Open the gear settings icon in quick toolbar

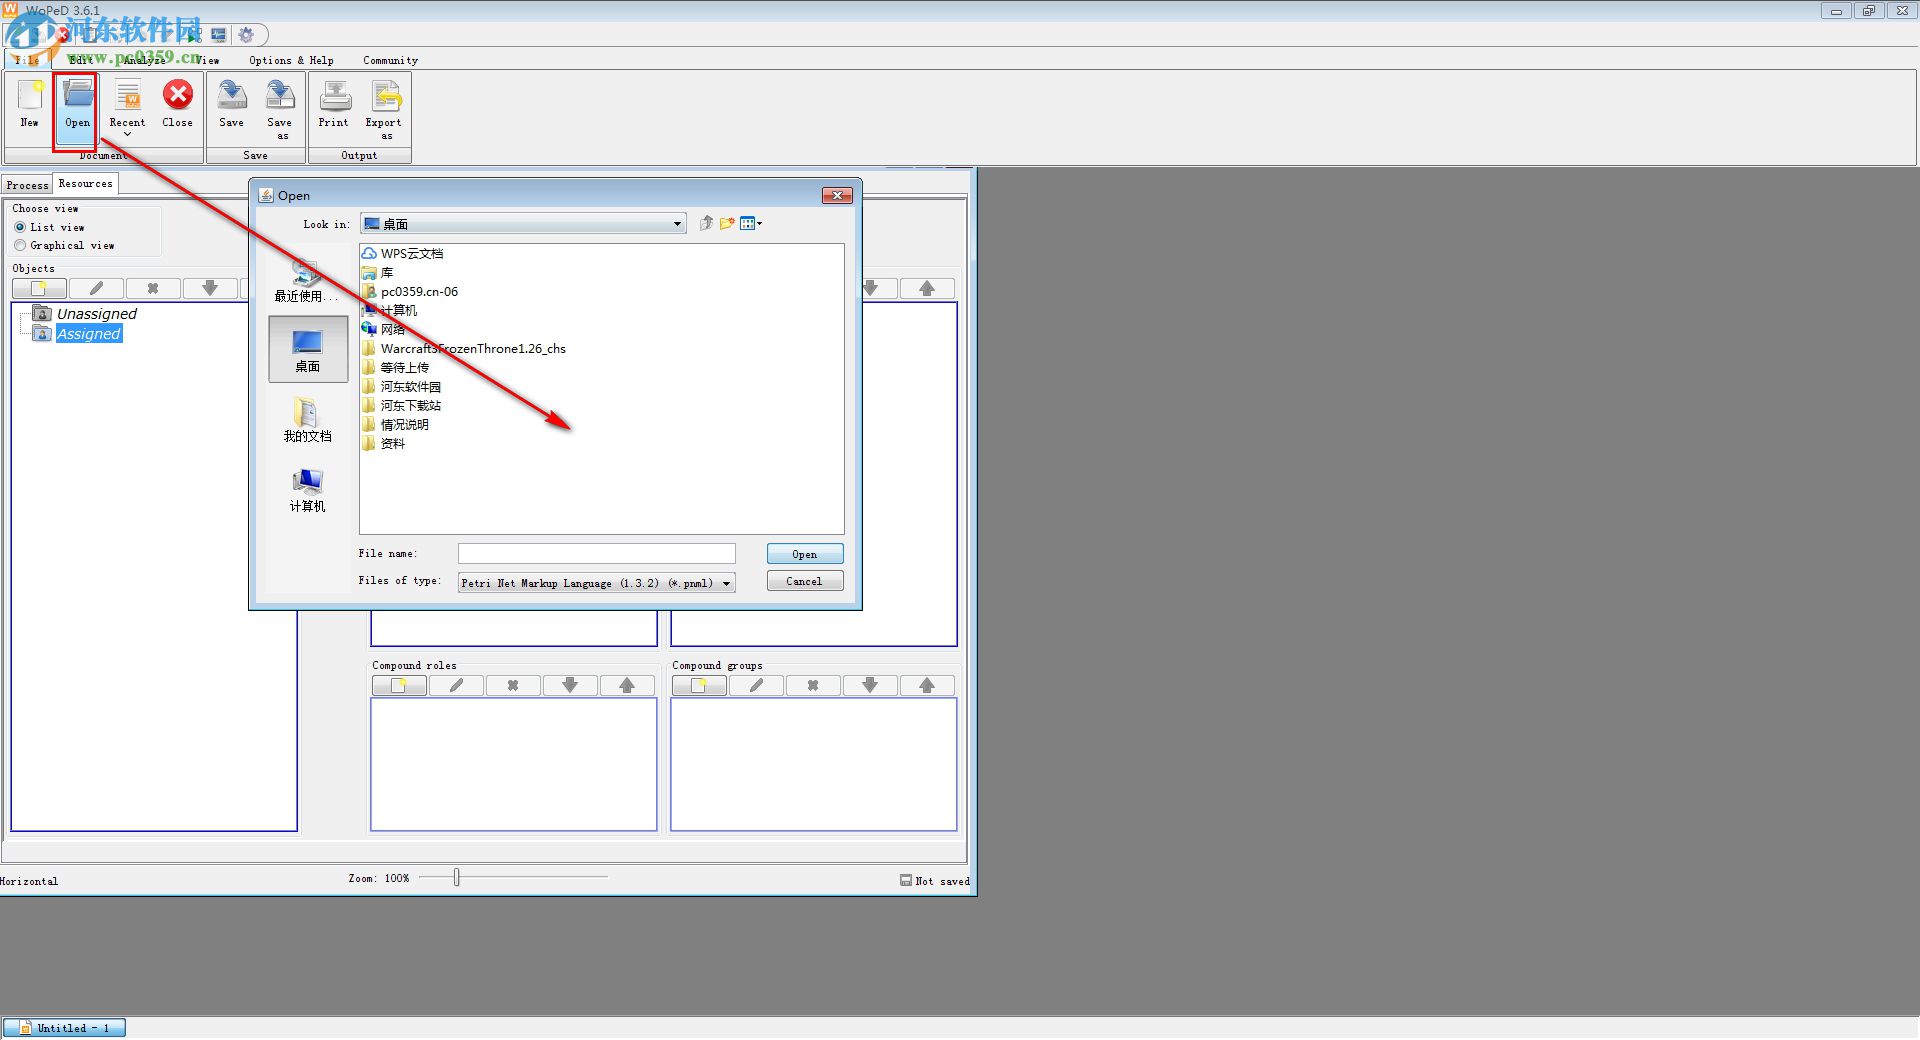click(x=246, y=35)
